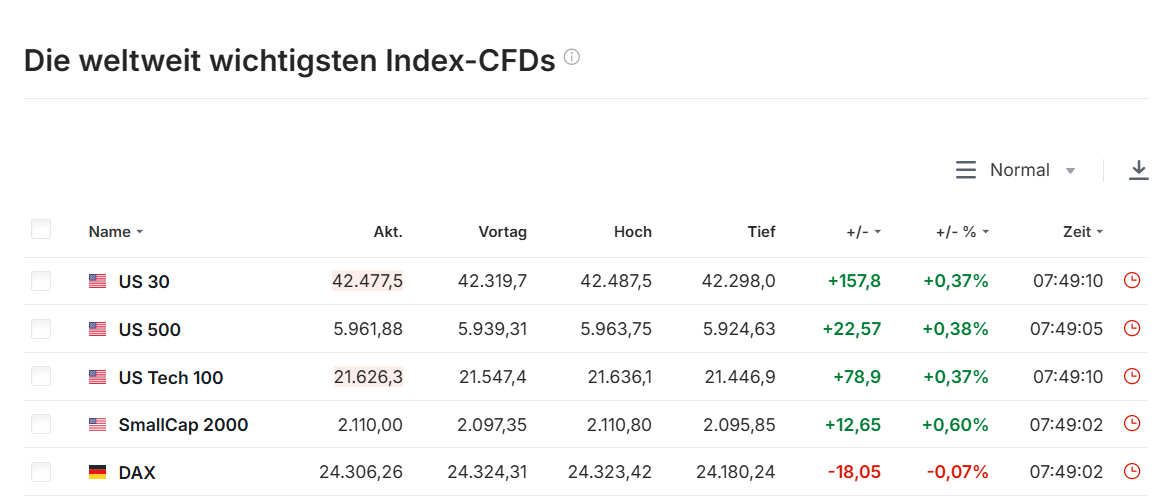Viewport: 1164px width, 502px height.
Task: Click the hamburger view icon next to Normal
Action: 966,170
